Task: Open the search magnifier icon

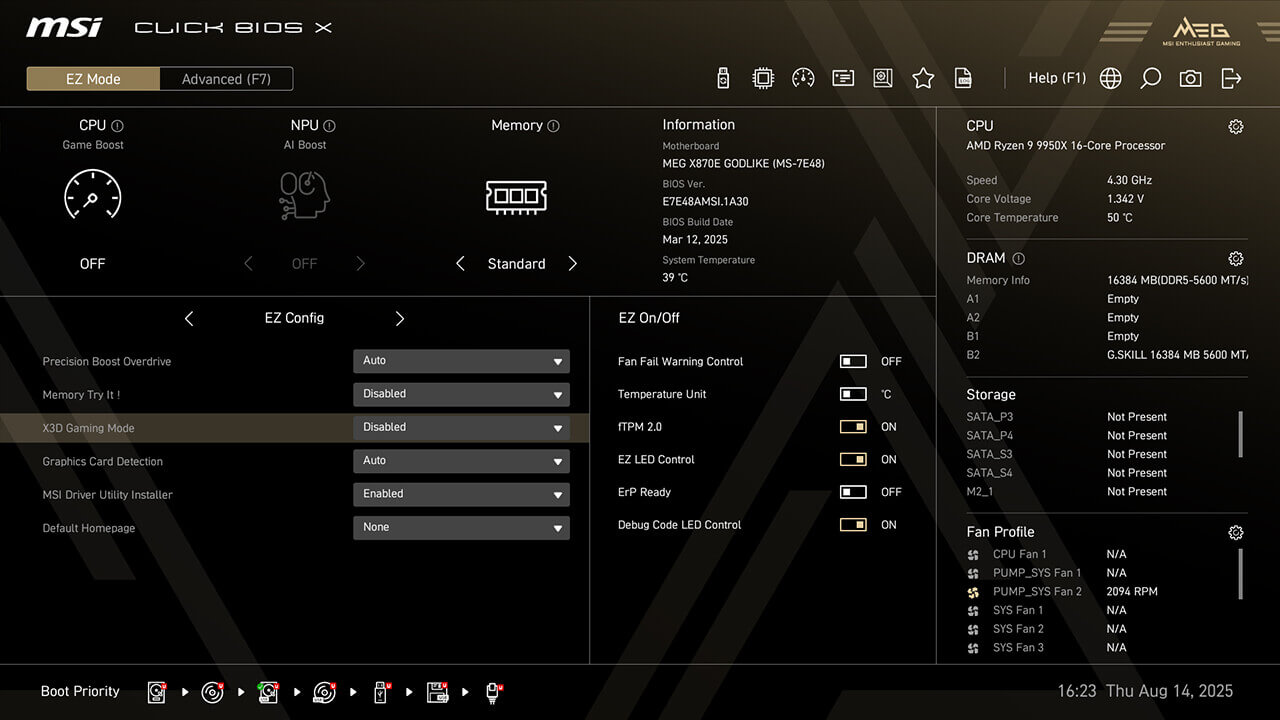Action: pos(1151,78)
